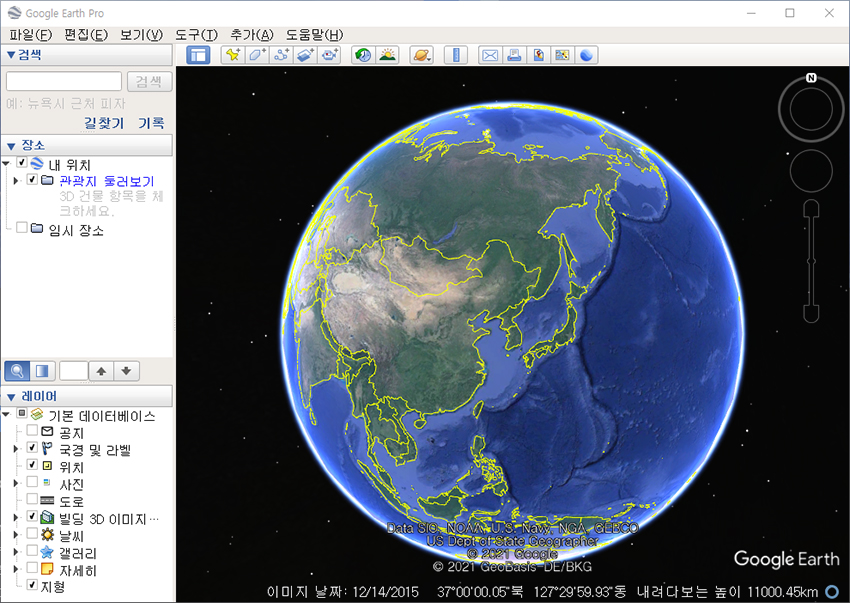
Task: Collapse the 검색 panel header
Action: tap(87, 55)
